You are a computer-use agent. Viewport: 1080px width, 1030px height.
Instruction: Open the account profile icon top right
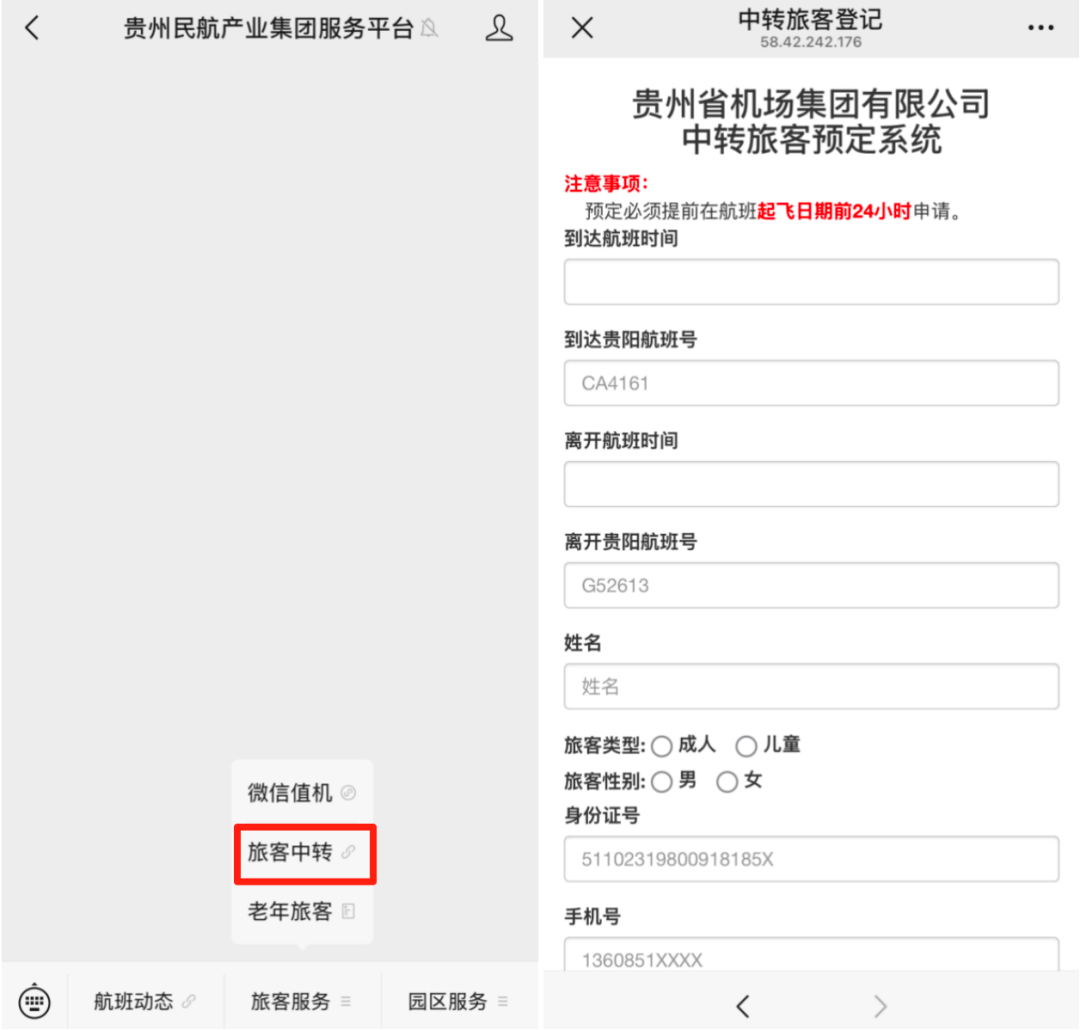click(499, 27)
